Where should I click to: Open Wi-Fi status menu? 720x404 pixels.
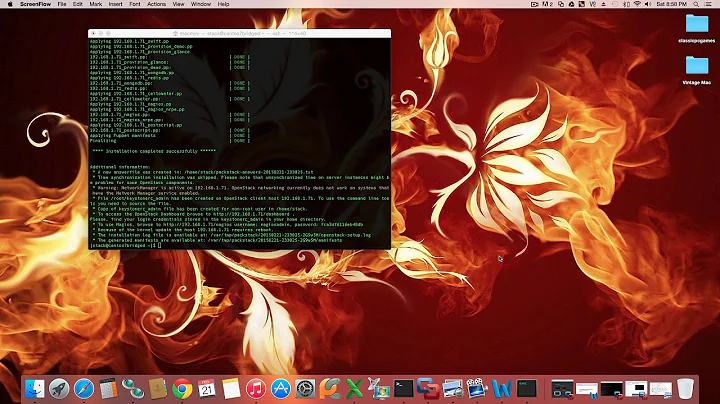(637, 4)
